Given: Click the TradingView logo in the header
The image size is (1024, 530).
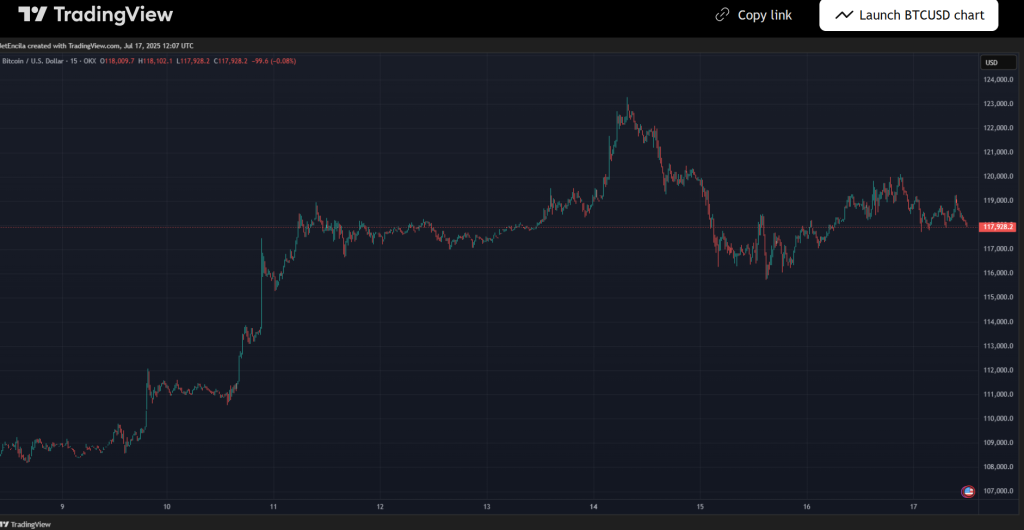Looking at the screenshot, I should [x=96, y=15].
